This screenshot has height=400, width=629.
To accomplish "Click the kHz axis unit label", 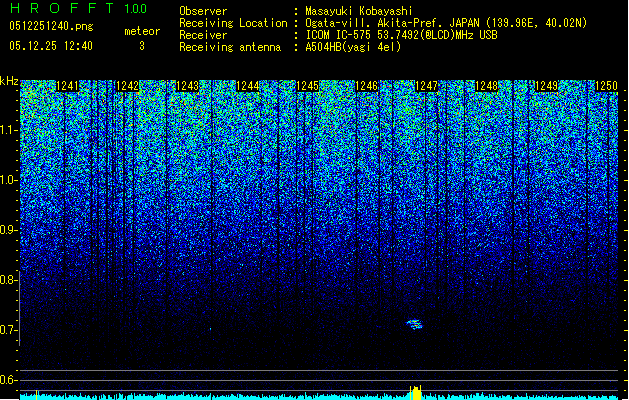I will 9,81.
